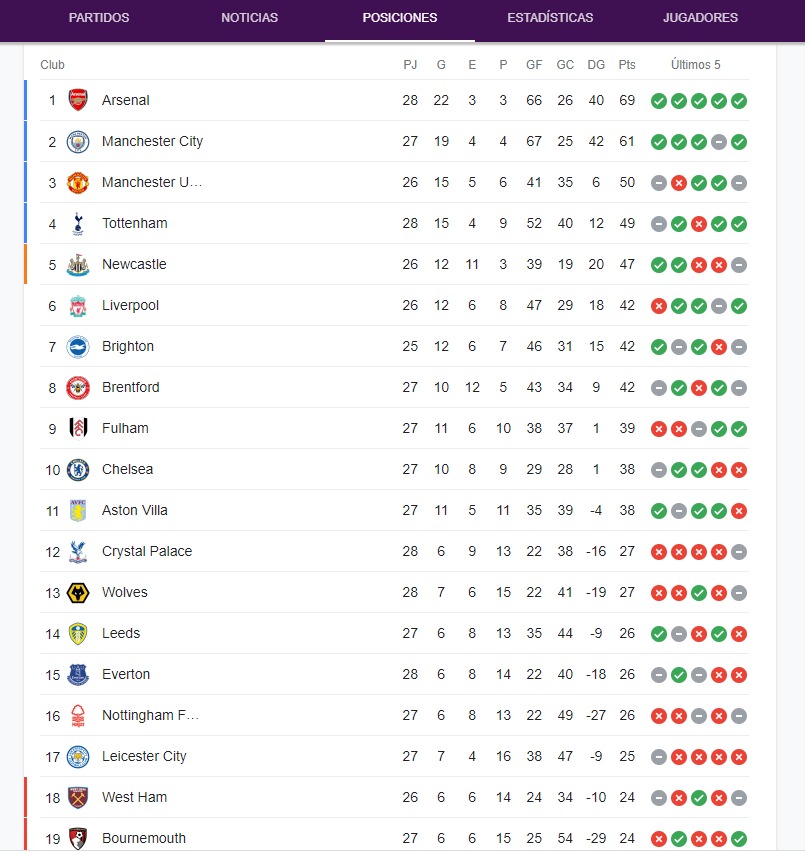Click the Everton table row name
The image size is (805, 853).
[x=126, y=674]
